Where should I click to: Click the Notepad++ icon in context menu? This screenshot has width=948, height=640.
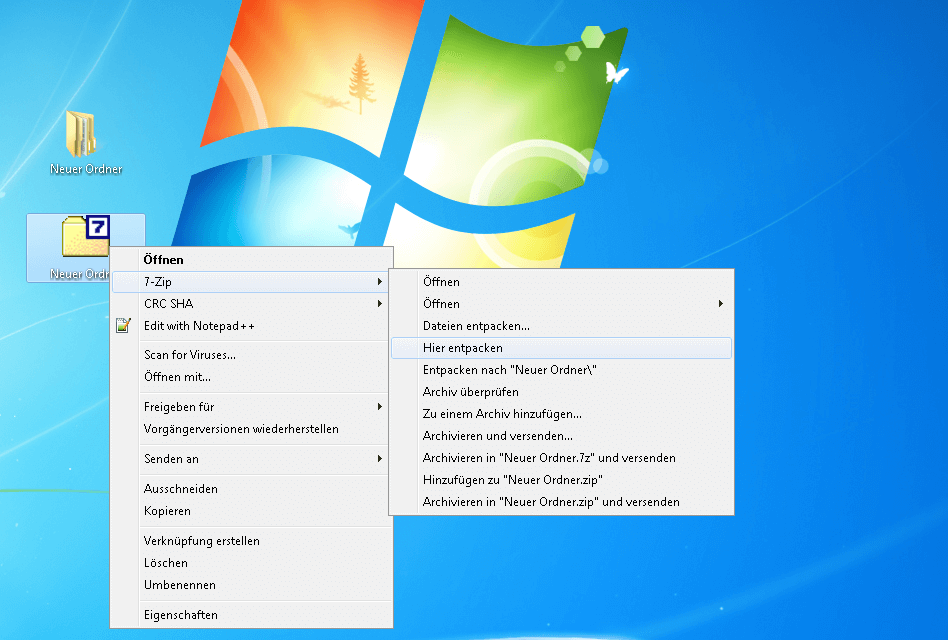point(123,326)
